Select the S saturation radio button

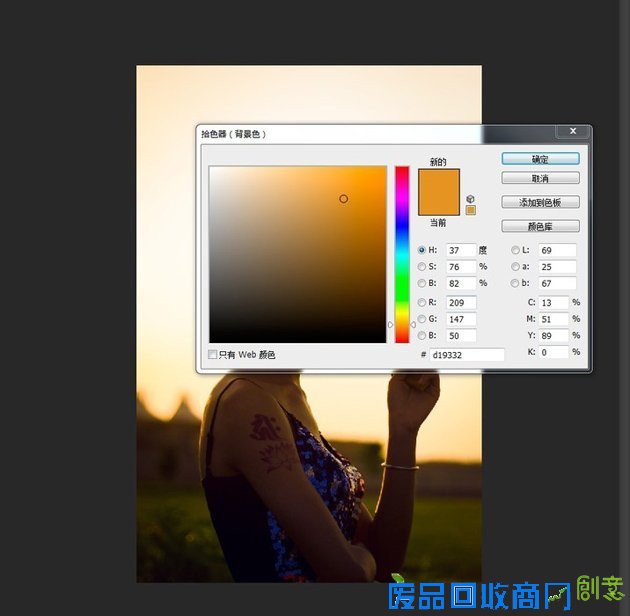pyautogui.click(x=421, y=267)
